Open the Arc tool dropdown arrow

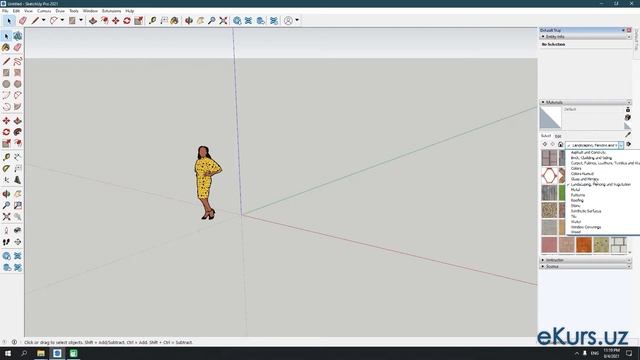62,20
